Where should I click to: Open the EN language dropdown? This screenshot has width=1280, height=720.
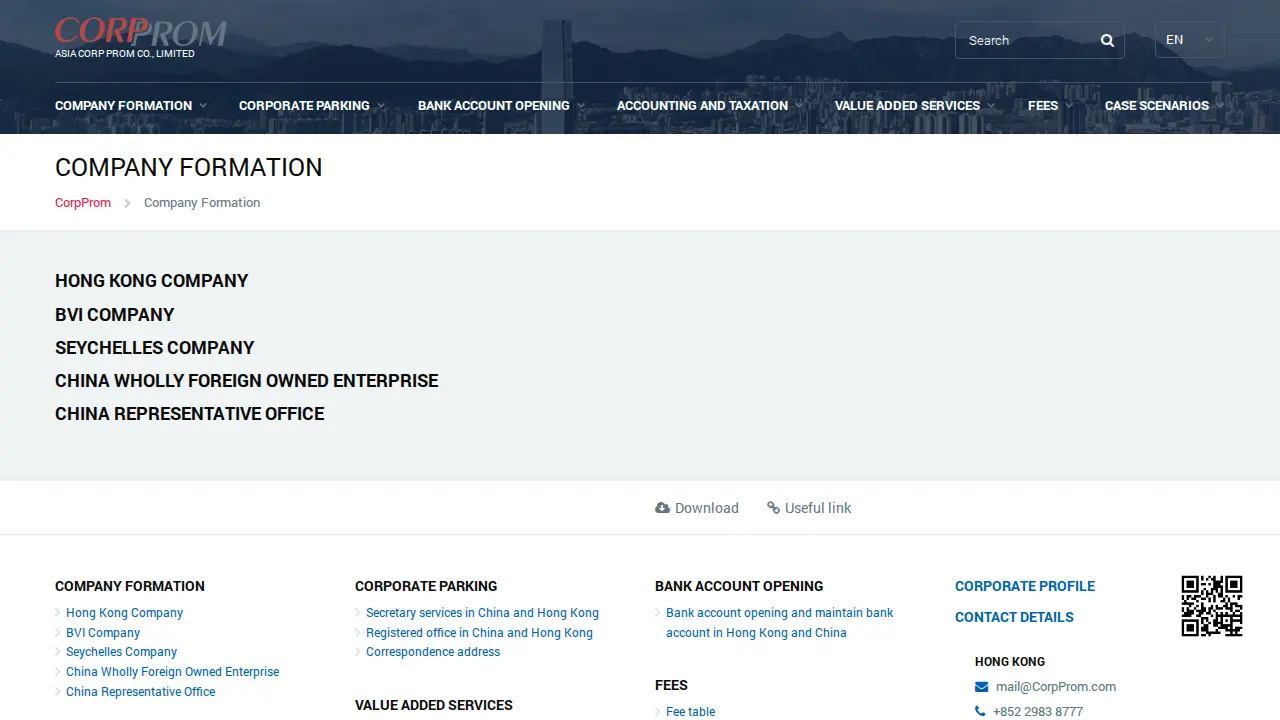point(1189,40)
